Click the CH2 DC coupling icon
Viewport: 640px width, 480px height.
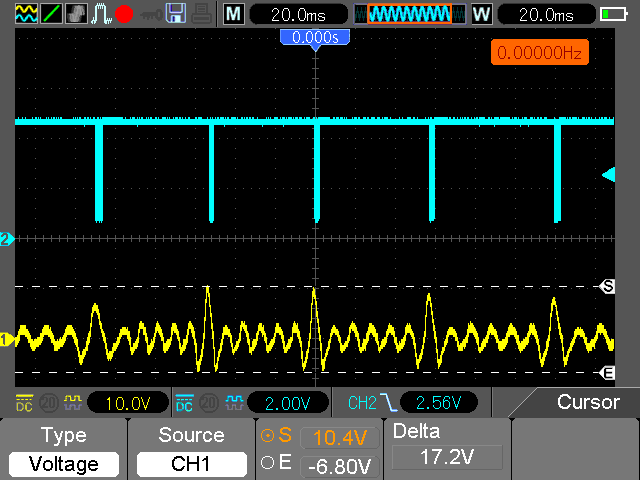coord(184,403)
